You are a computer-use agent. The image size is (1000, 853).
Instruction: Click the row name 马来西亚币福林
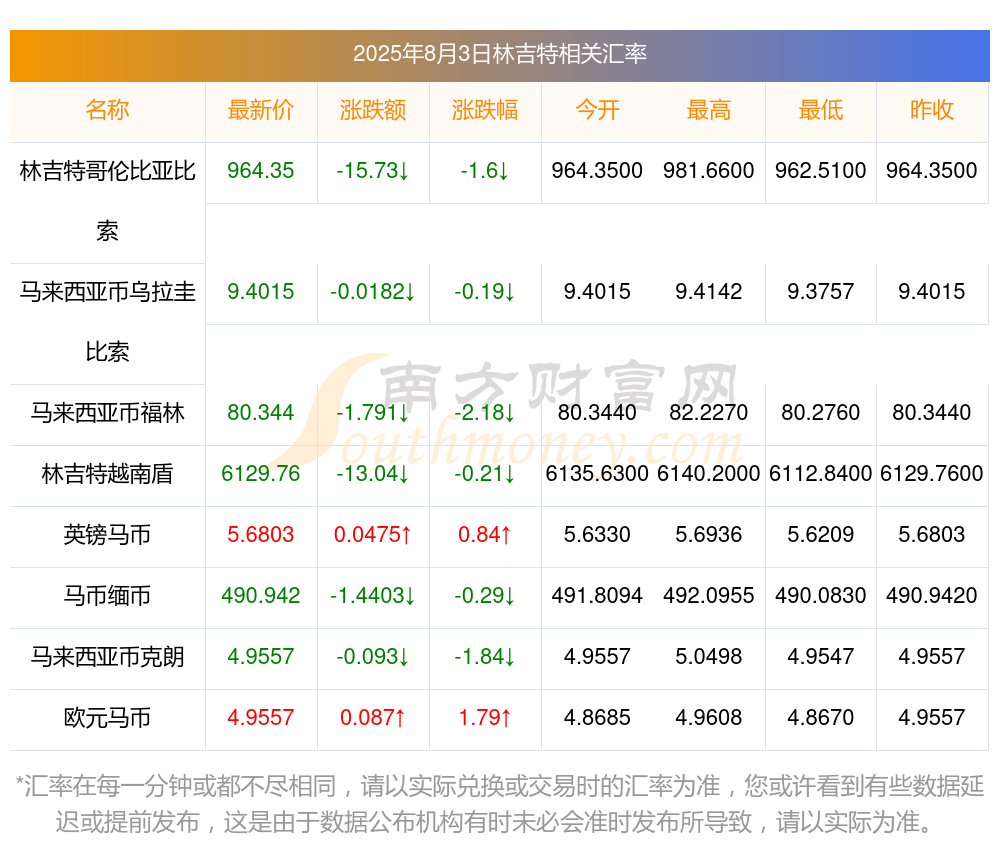click(107, 413)
